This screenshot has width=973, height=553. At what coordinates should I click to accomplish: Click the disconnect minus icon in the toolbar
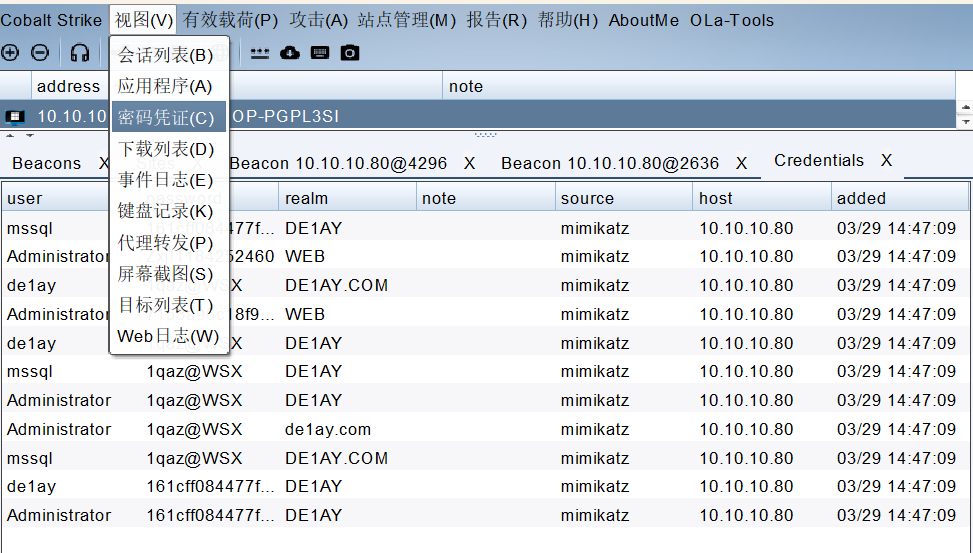pos(40,53)
